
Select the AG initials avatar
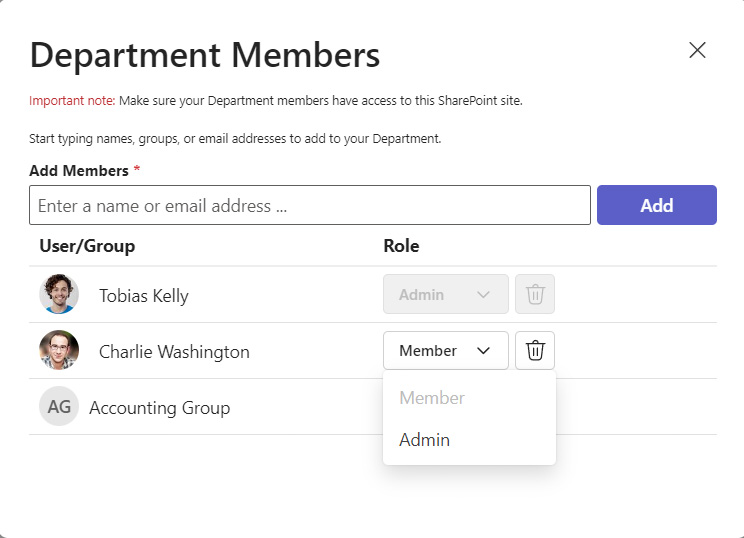click(x=59, y=406)
